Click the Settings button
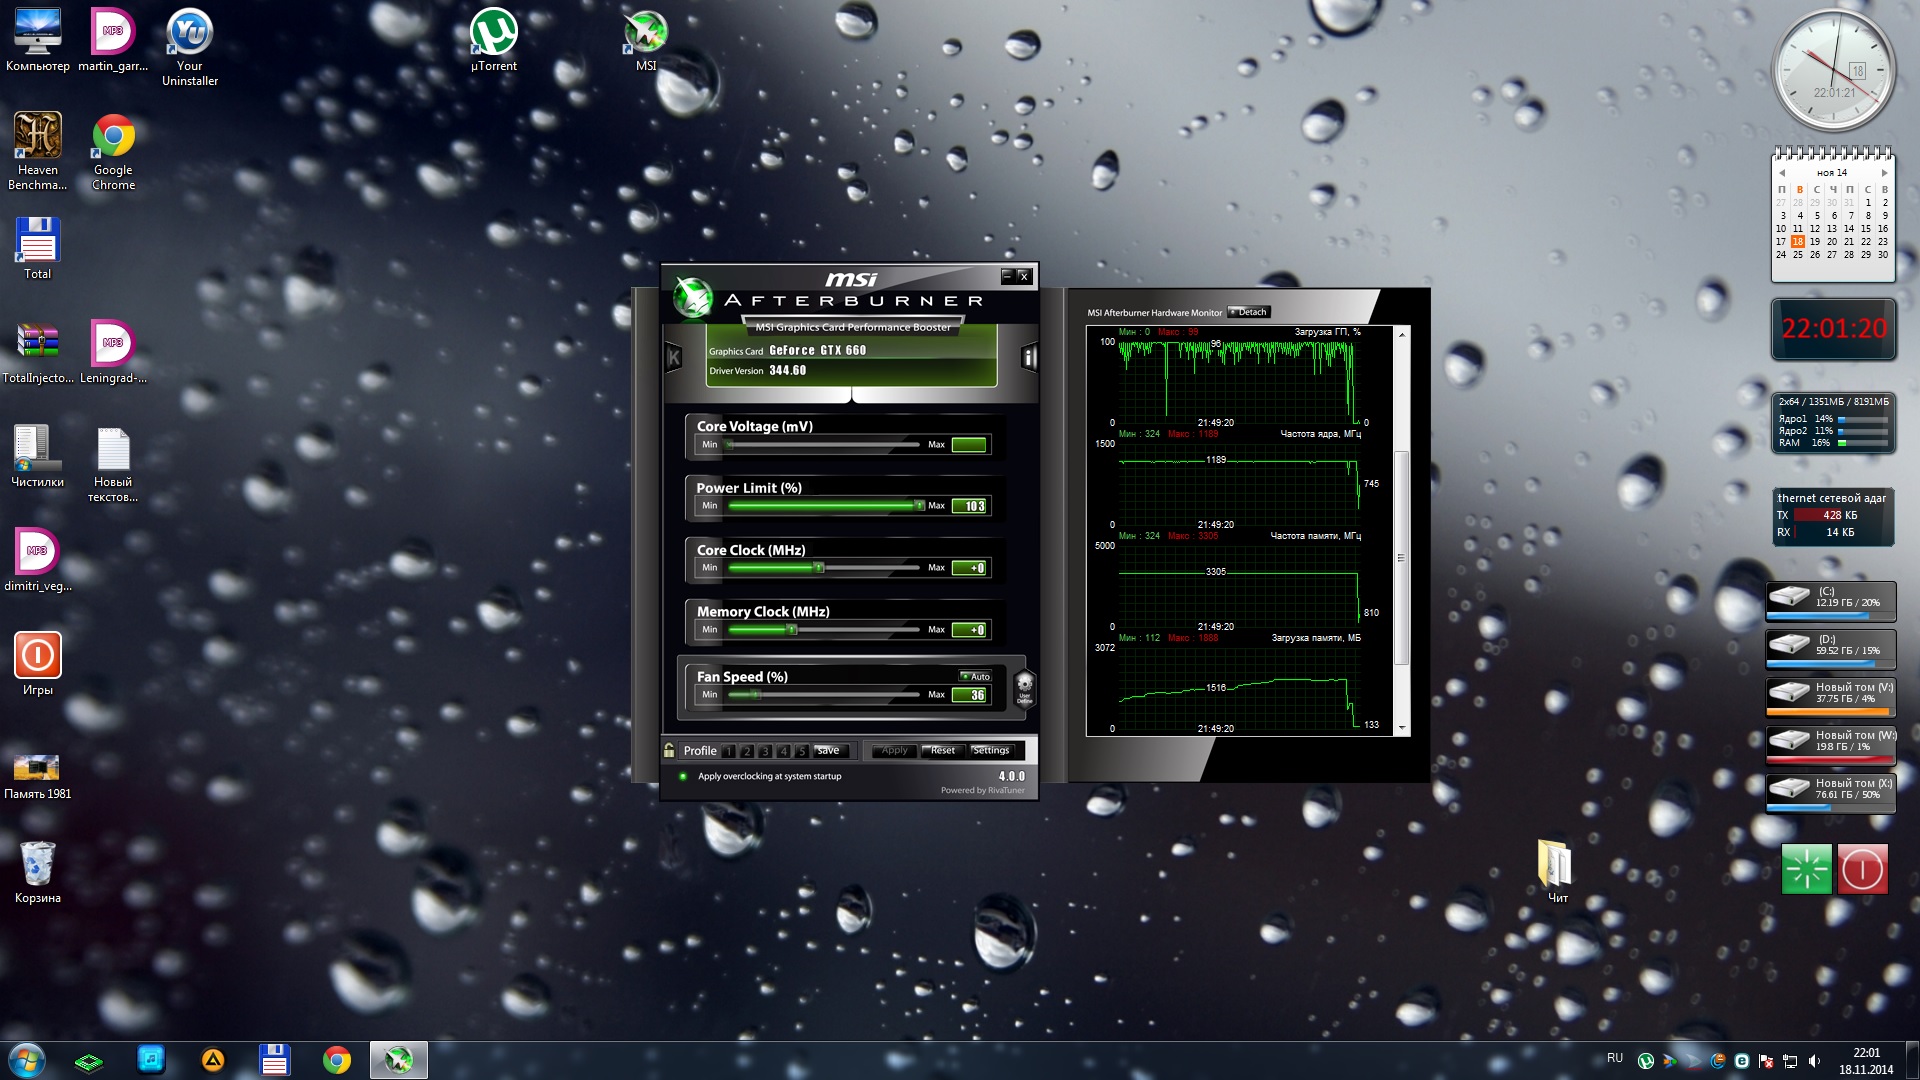This screenshot has height=1080, width=1920. coord(991,751)
